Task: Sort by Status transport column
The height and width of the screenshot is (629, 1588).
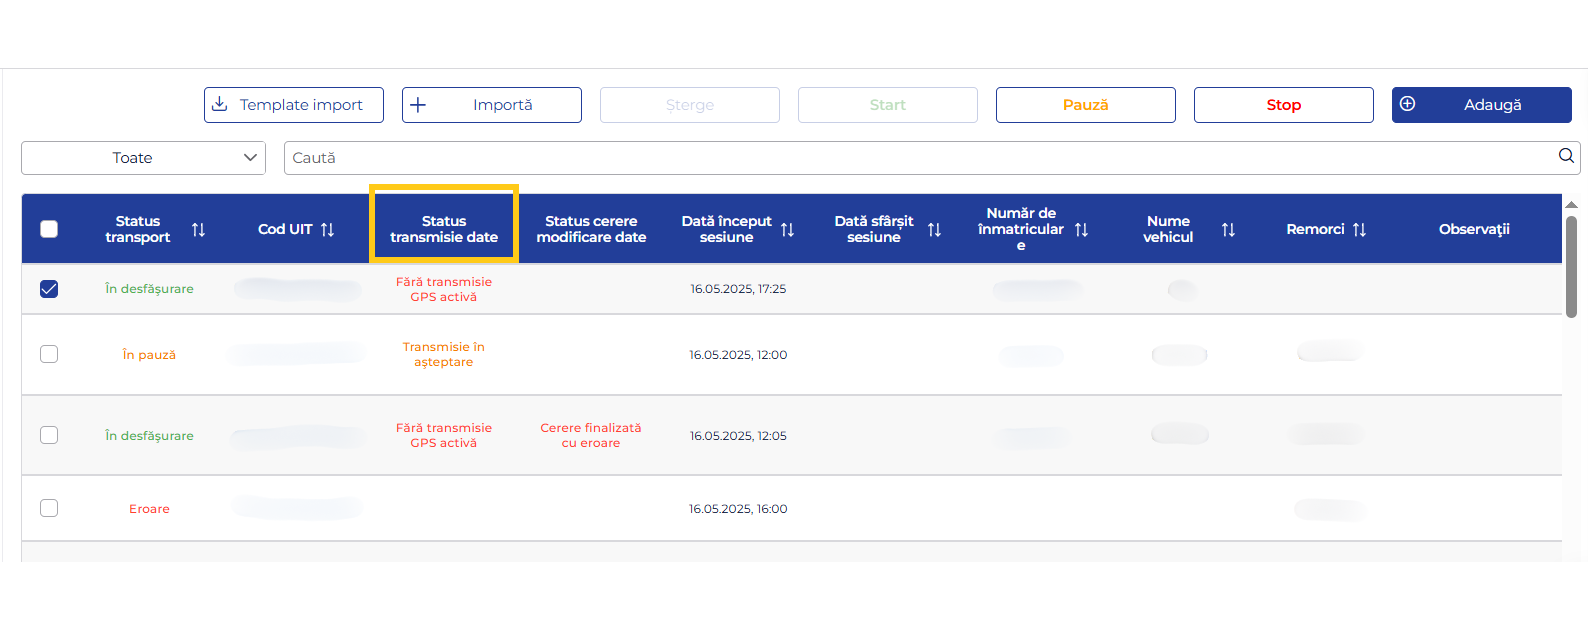Action: [198, 230]
